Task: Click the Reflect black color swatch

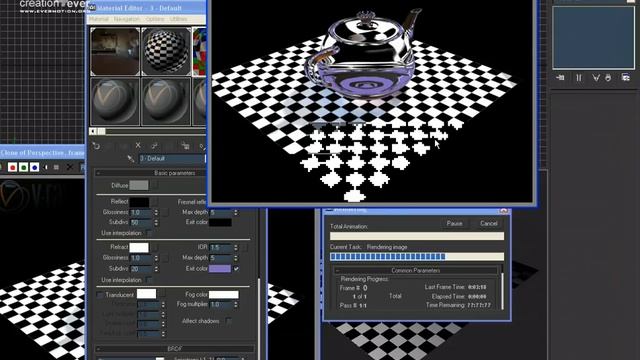Action: click(139, 202)
